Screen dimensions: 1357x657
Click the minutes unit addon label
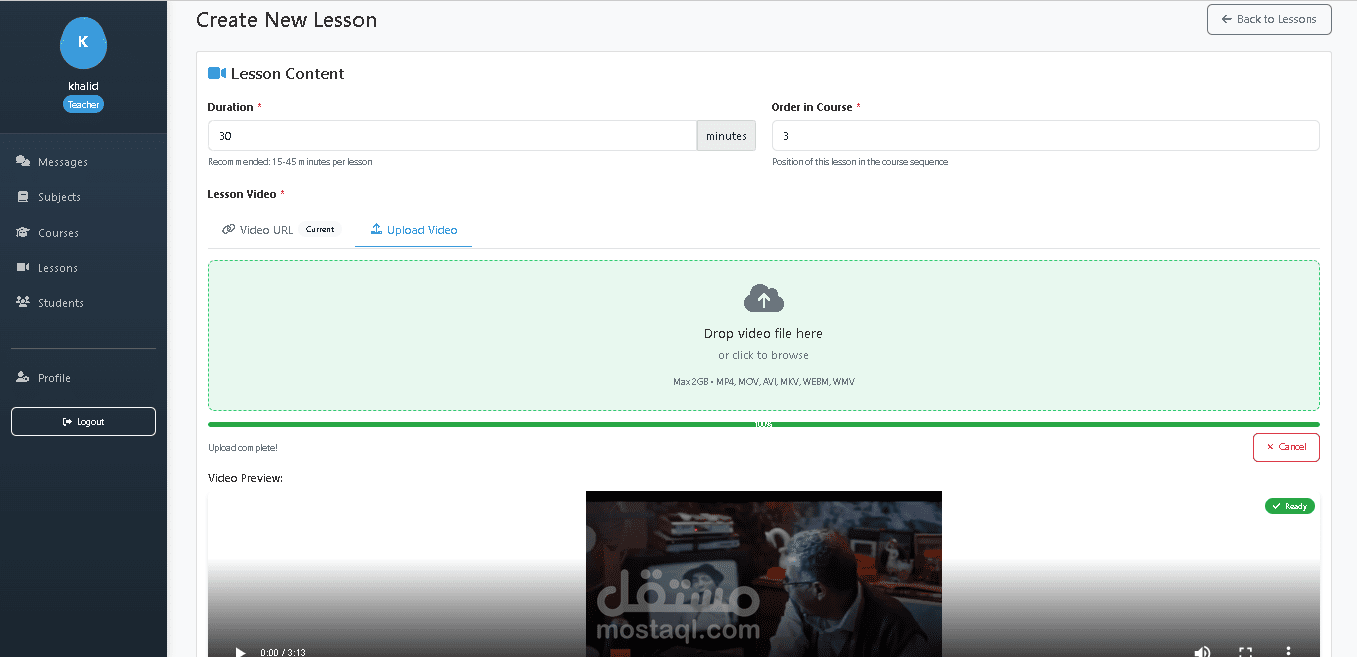click(726, 136)
